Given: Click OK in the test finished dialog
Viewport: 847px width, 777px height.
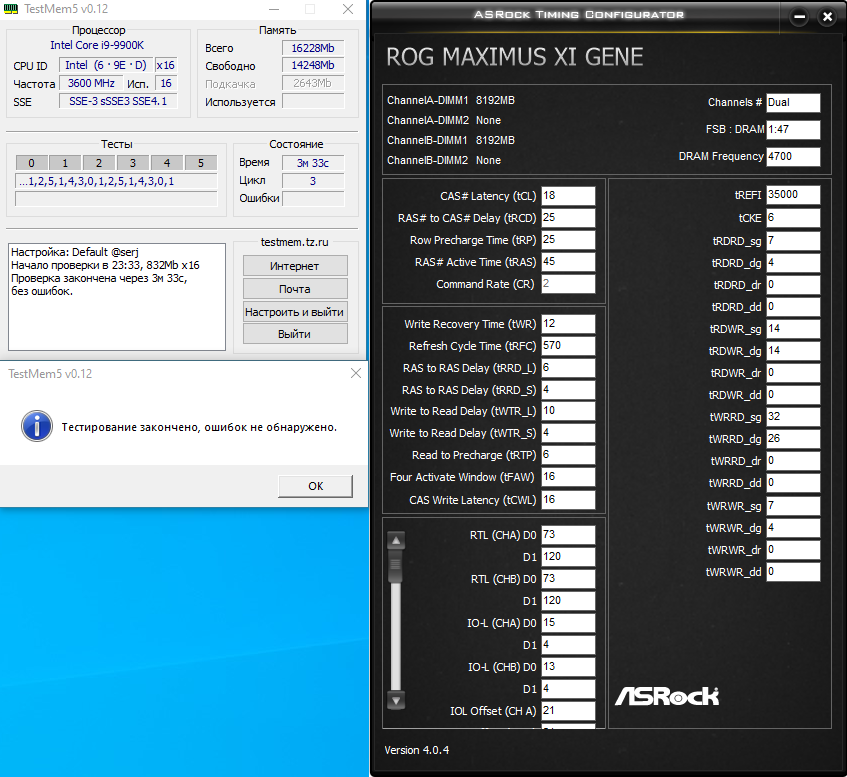Looking at the screenshot, I should 315,486.
